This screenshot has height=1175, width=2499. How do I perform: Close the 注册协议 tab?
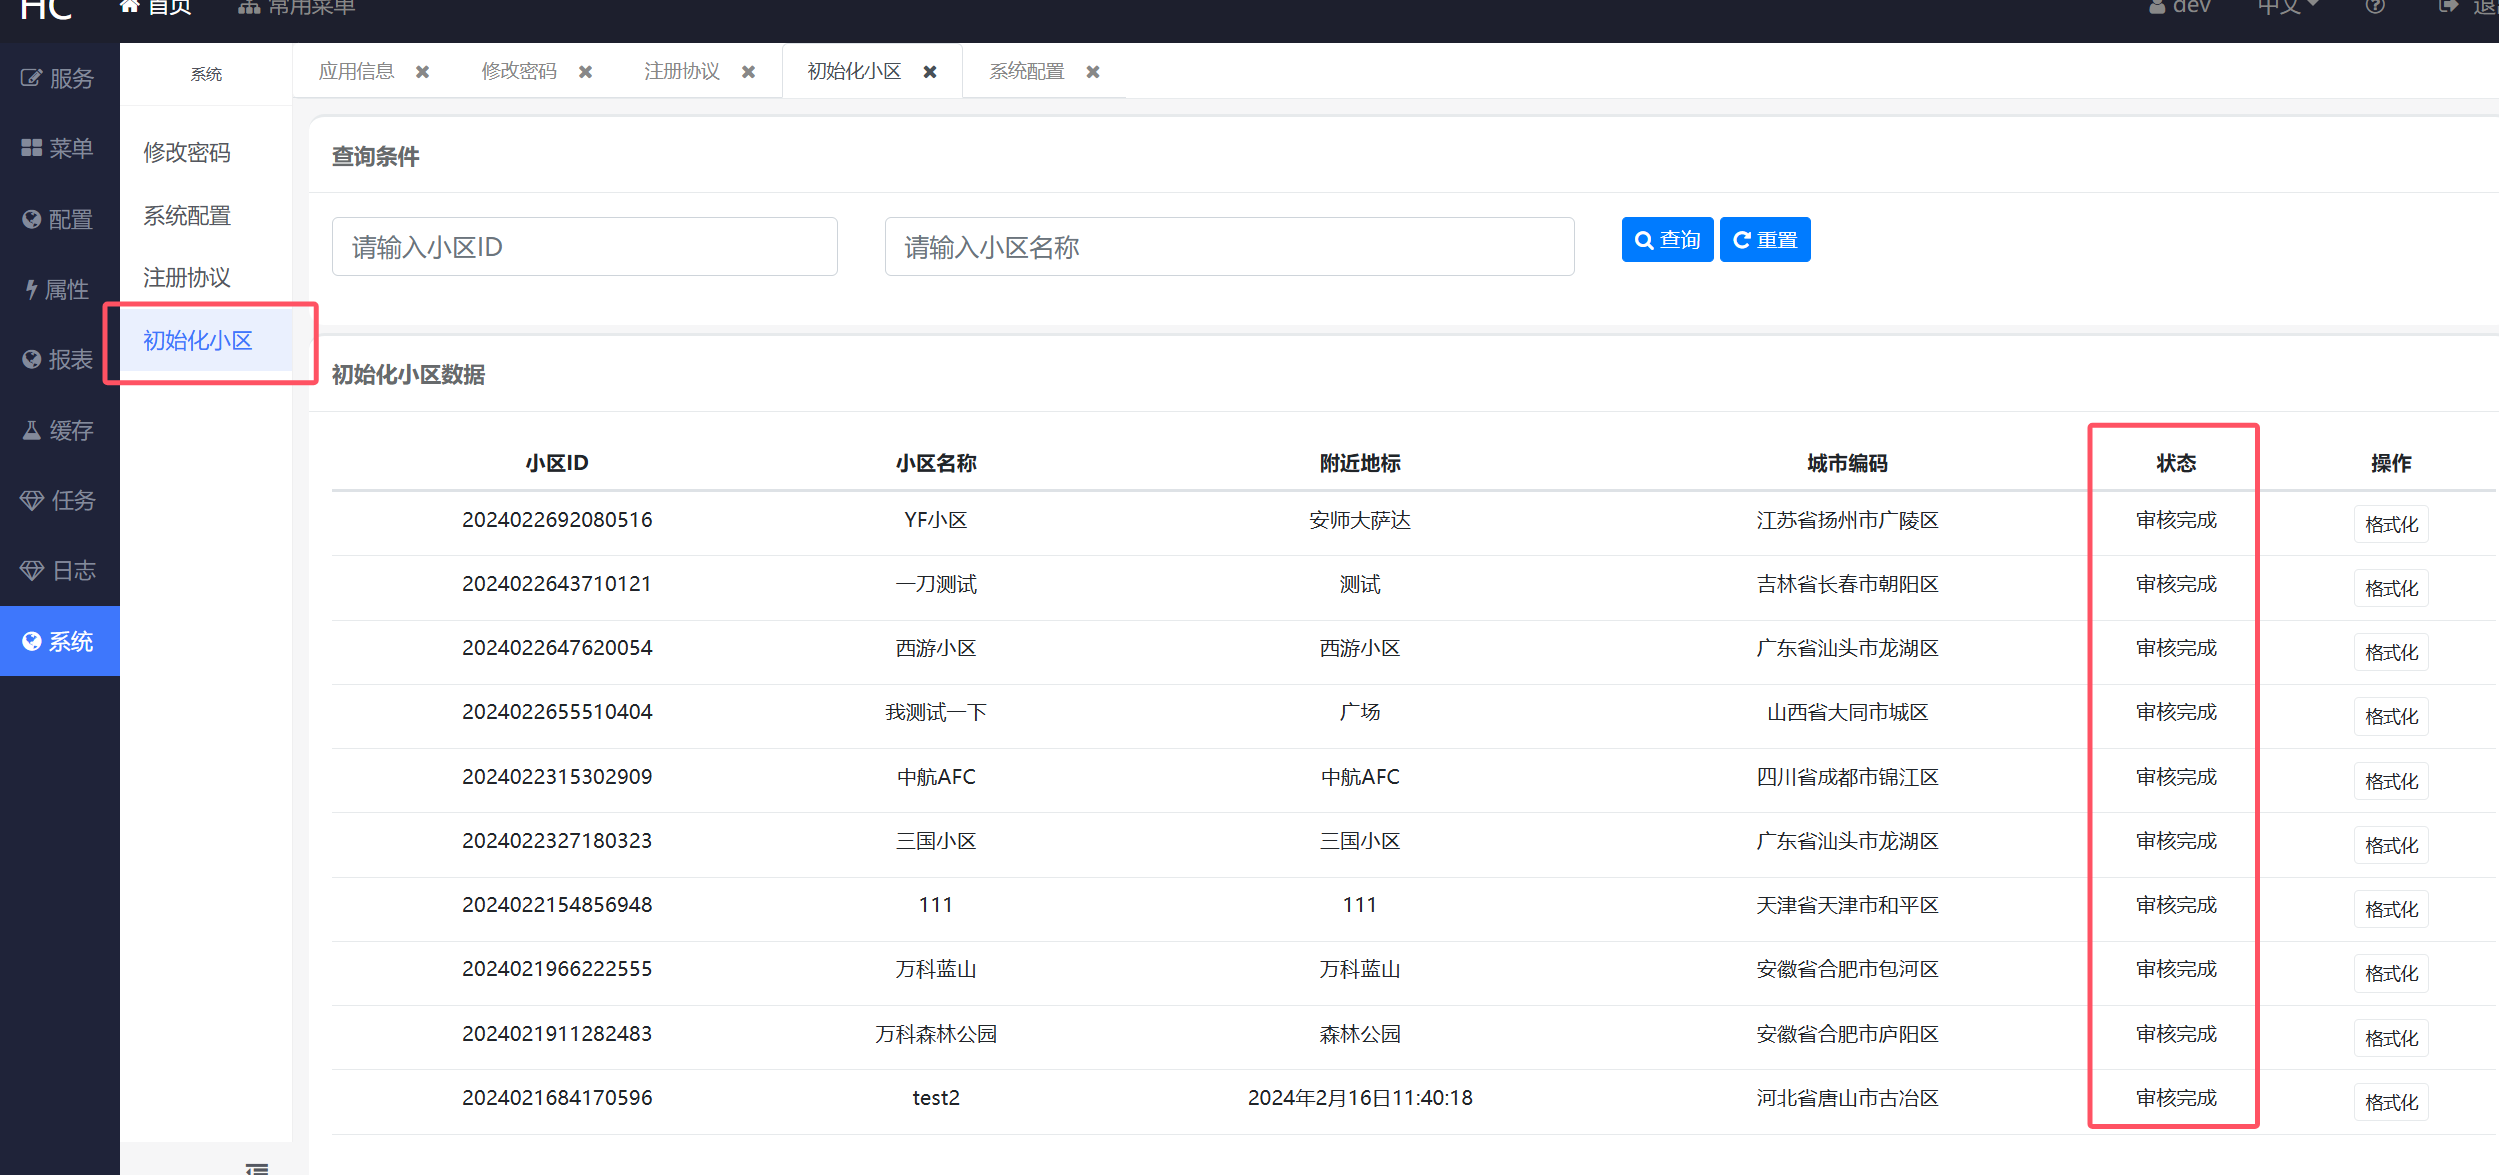[x=749, y=72]
